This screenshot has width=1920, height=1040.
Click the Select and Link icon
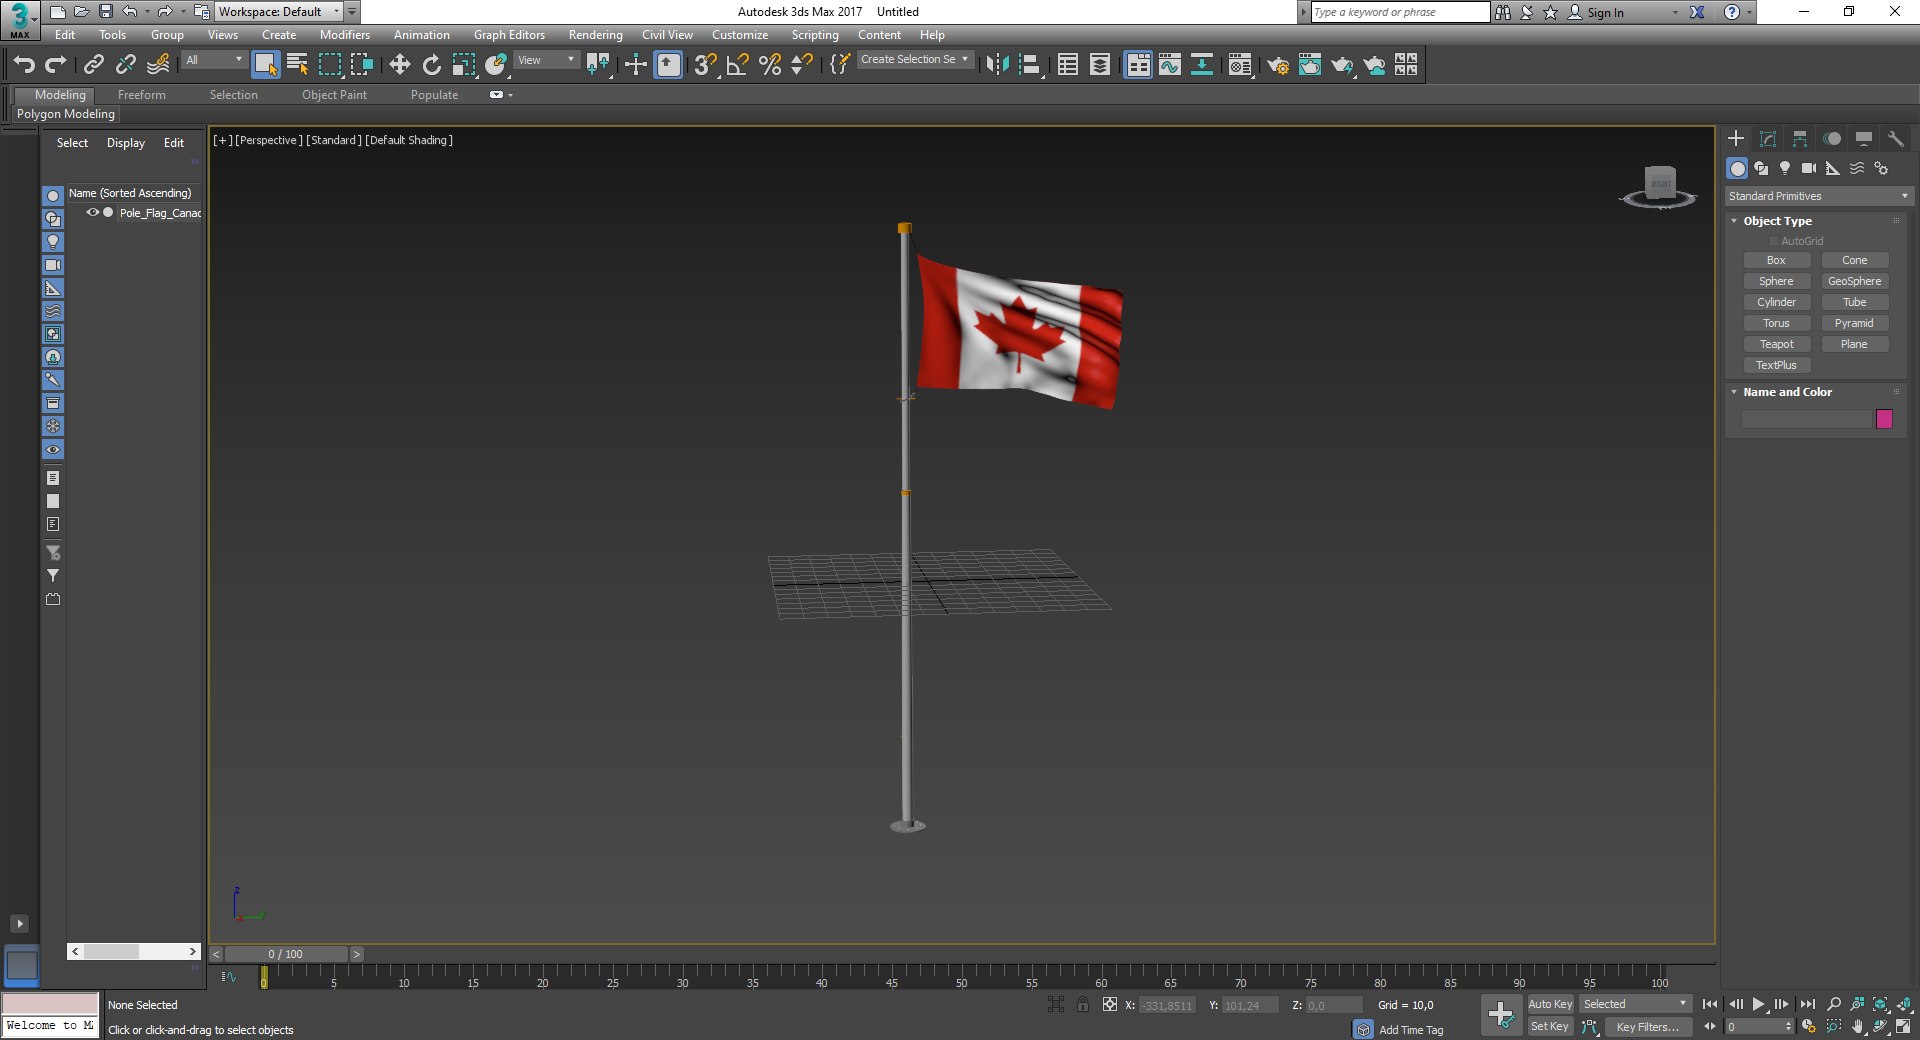94,65
